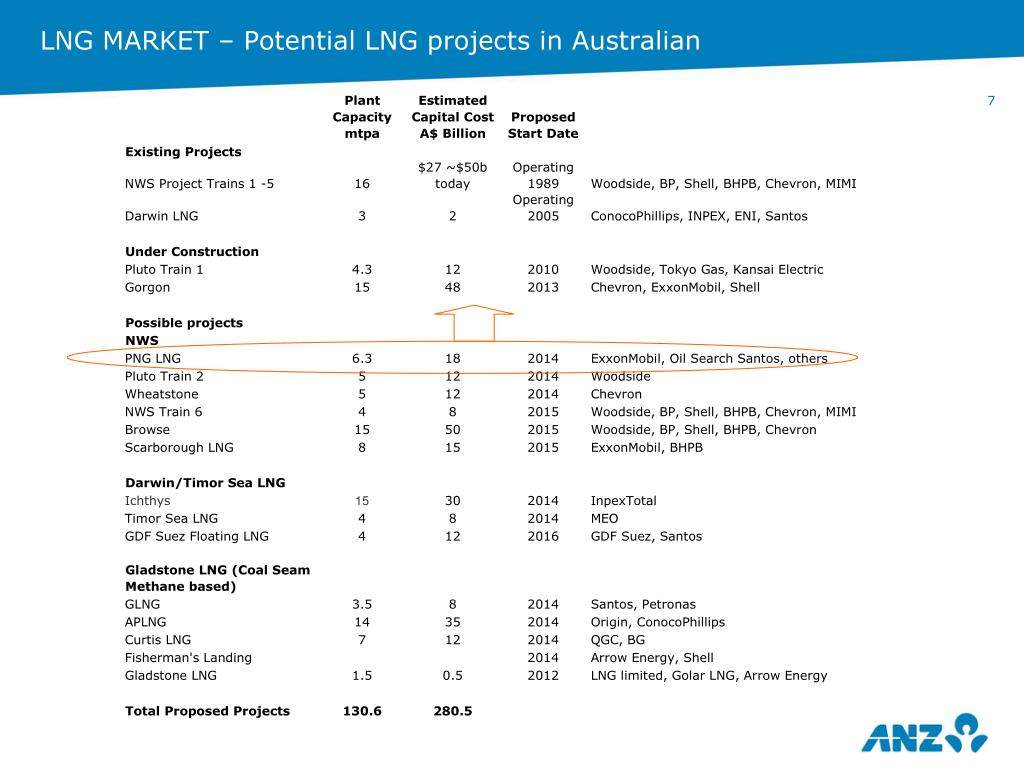
Task: Select the 'Proposed Start Date' column header
Action: pos(543,125)
